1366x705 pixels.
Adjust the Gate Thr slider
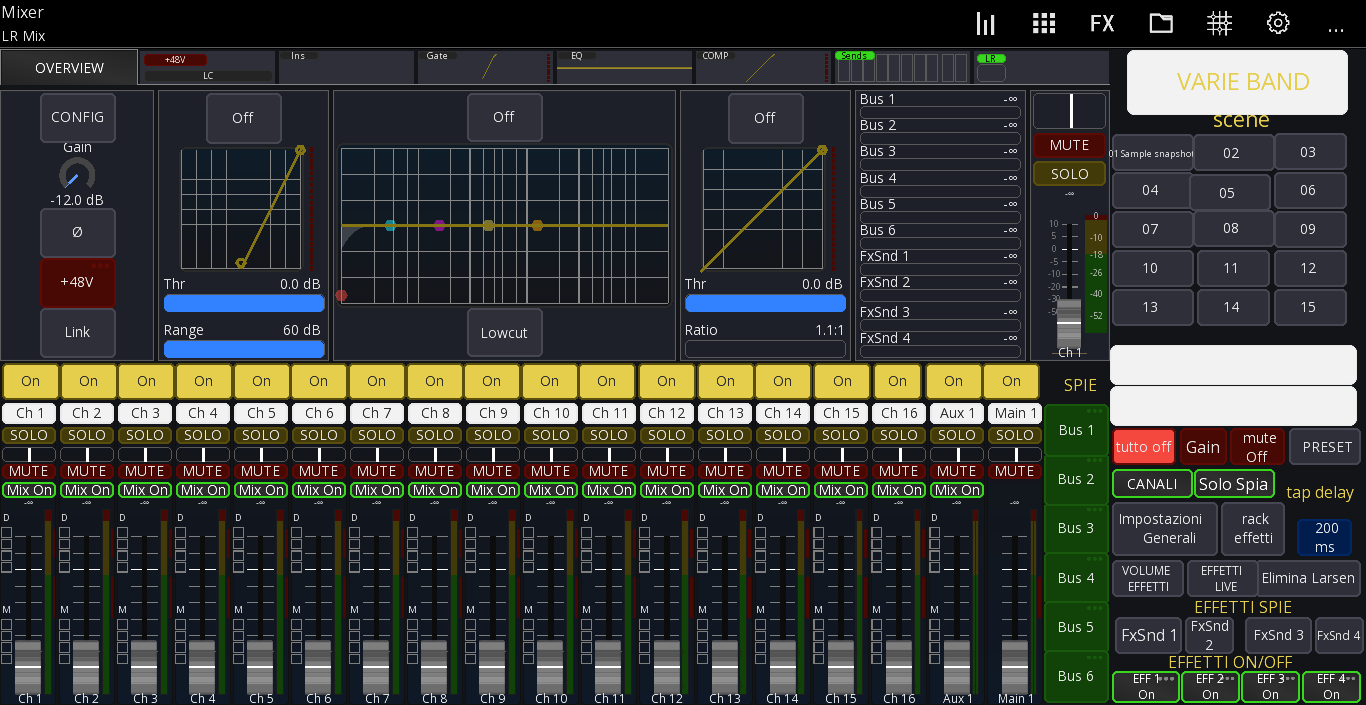244,303
